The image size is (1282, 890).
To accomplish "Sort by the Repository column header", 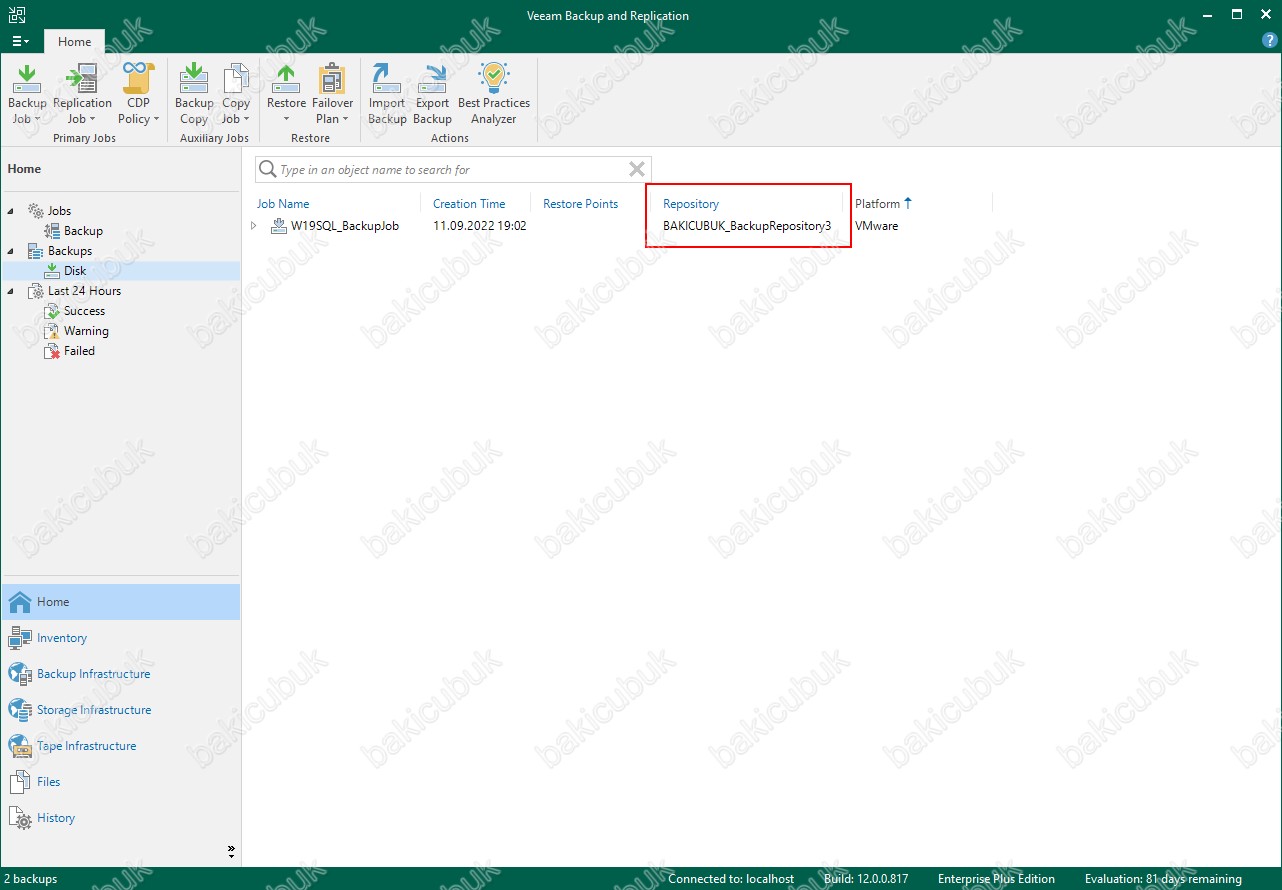I will tap(691, 204).
